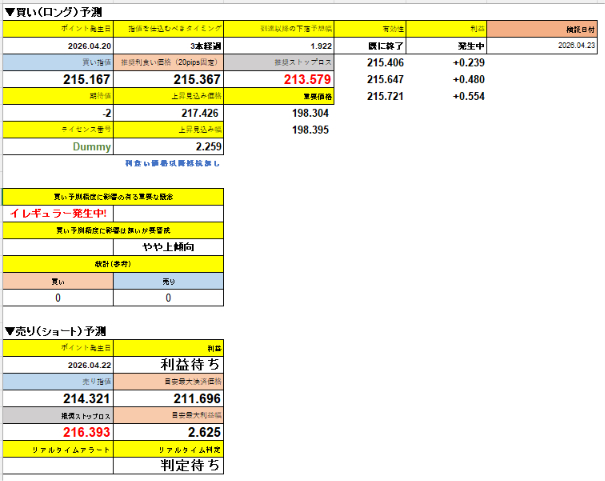The height and width of the screenshot is (481, 605).
Task: Click the red イレギュラー発生中! cell
Action: click(58, 213)
